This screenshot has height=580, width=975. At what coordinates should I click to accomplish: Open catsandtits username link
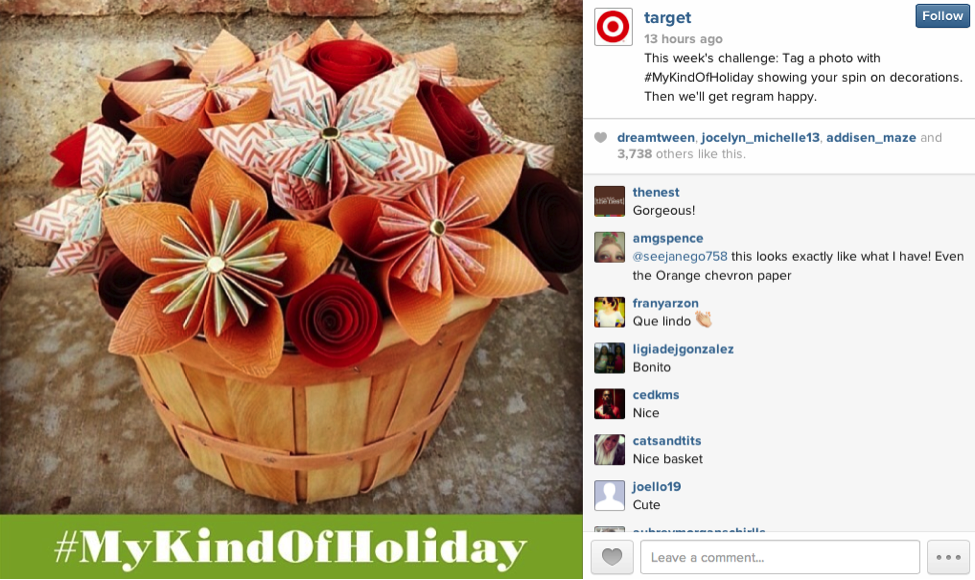coord(667,441)
